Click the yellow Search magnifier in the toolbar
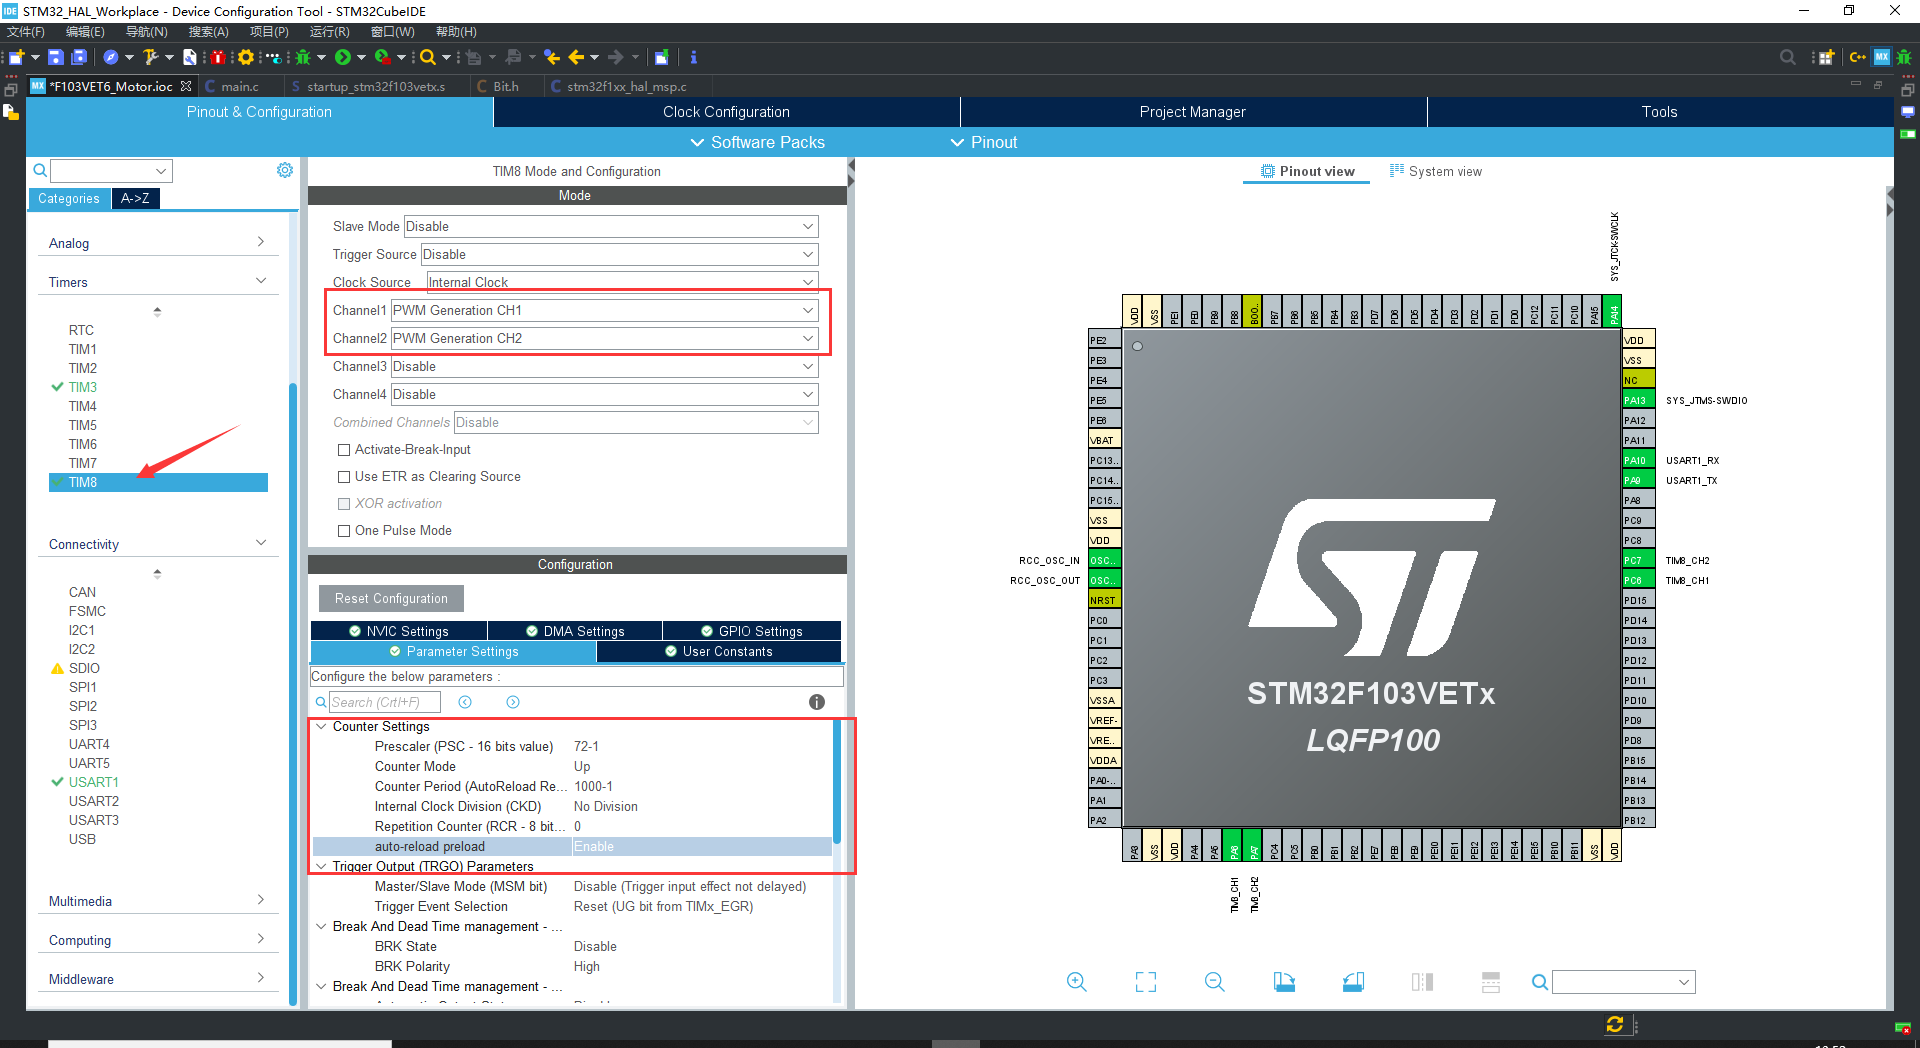1920x1048 pixels. 428,57
